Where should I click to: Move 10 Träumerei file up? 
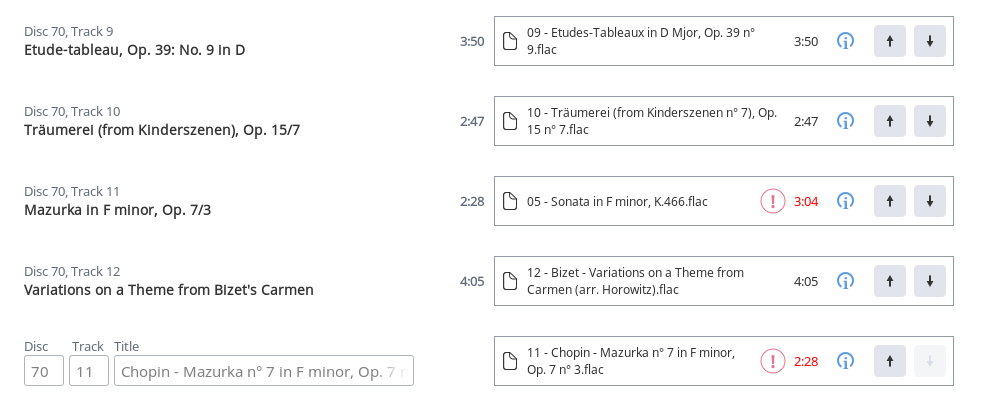(890, 121)
